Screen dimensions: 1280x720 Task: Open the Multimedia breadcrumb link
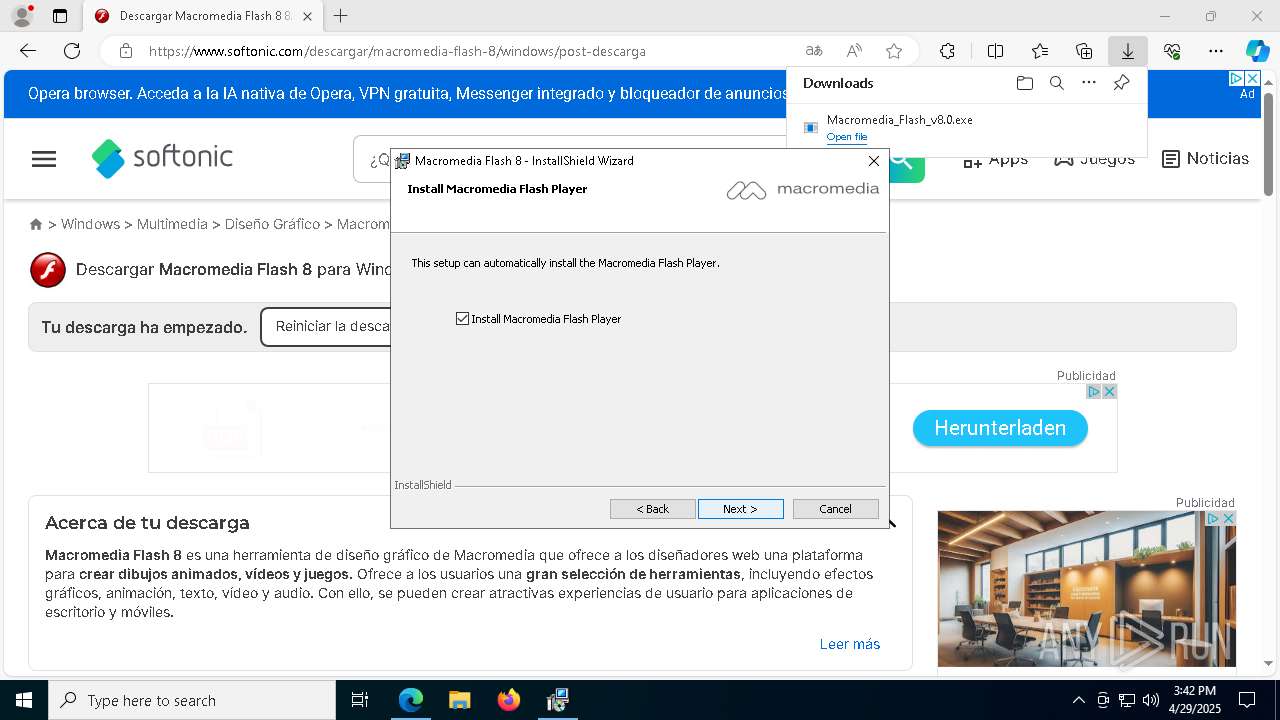[172, 224]
